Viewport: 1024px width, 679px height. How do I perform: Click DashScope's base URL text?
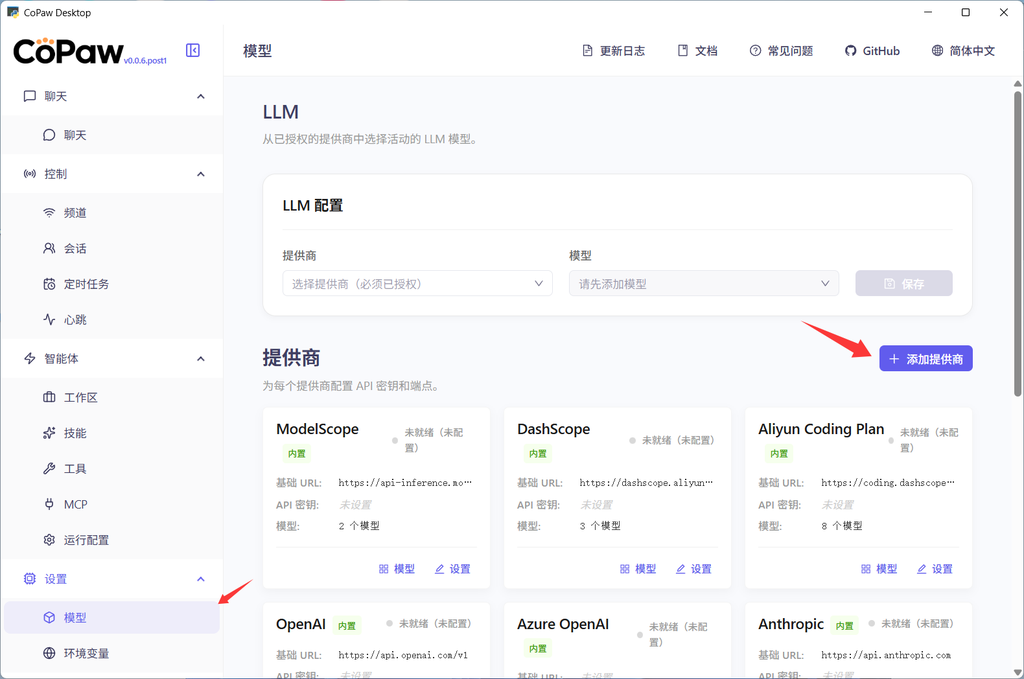pyautogui.click(x=646, y=482)
